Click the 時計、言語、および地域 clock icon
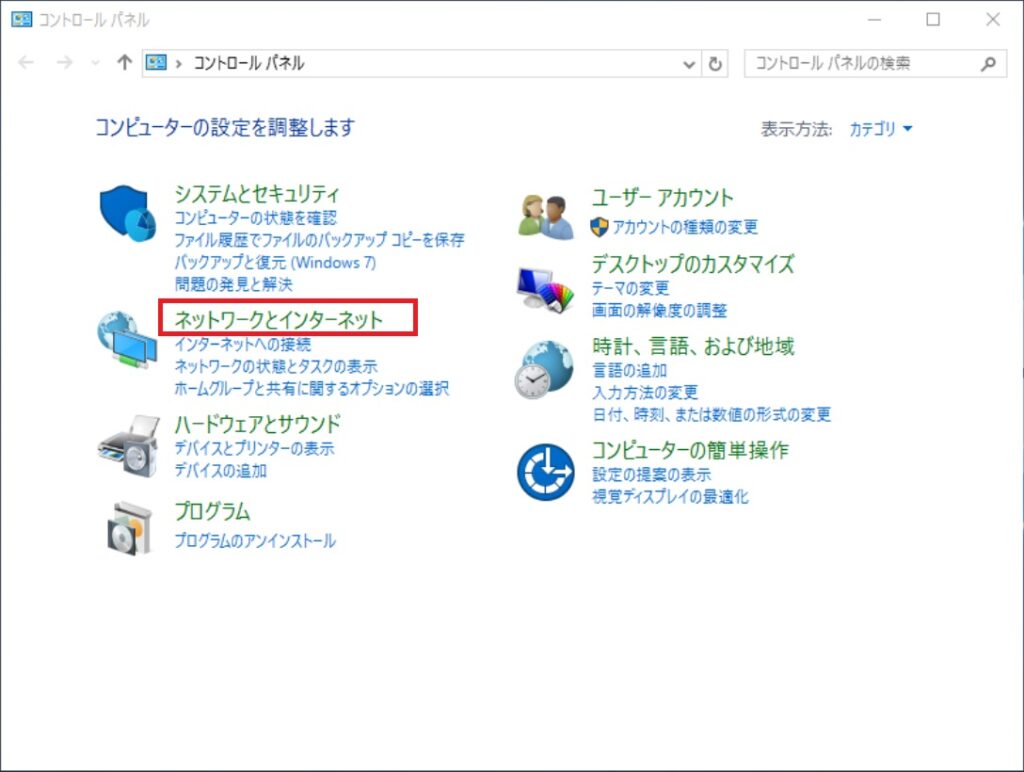The height and width of the screenshot is (772, 1024). [x=543, y=370]
